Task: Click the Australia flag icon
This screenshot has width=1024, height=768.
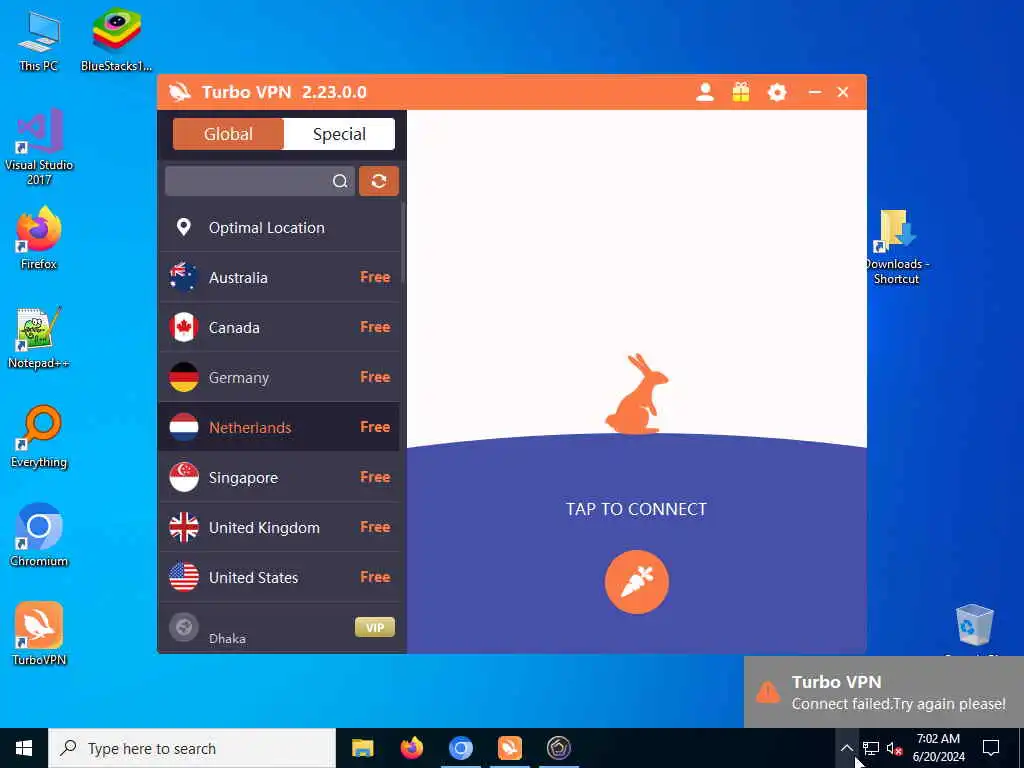Action: point(184,277)
